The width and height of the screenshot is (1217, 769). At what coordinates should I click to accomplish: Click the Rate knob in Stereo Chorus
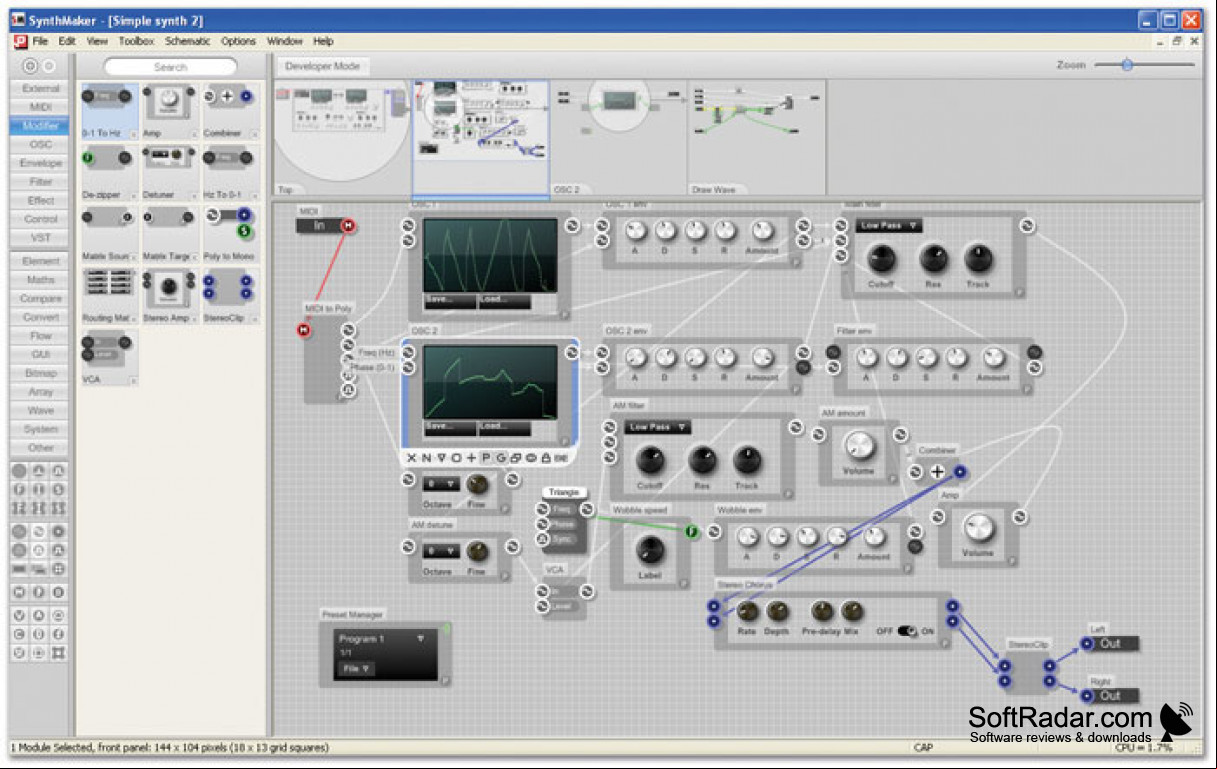[x=747, y=611]
